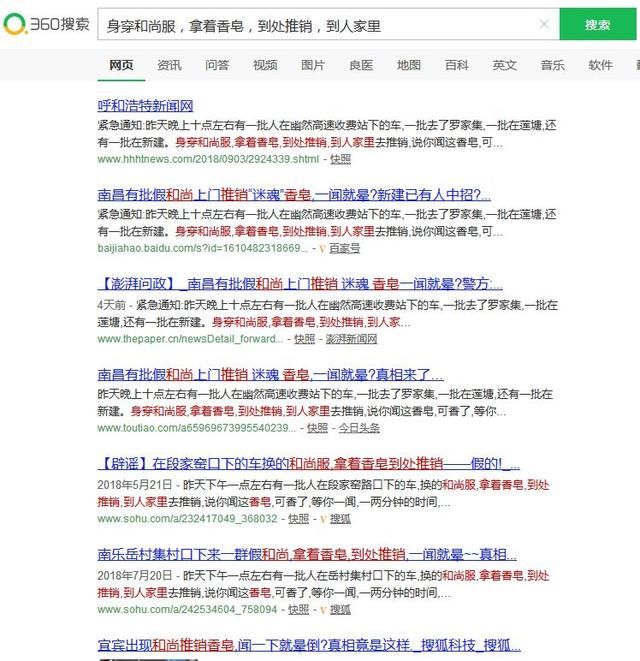This screenshot has width=640, height=661.
Task: Open result 南乐岳村集村口下来一群假和尚
Action: click(307, 554)
